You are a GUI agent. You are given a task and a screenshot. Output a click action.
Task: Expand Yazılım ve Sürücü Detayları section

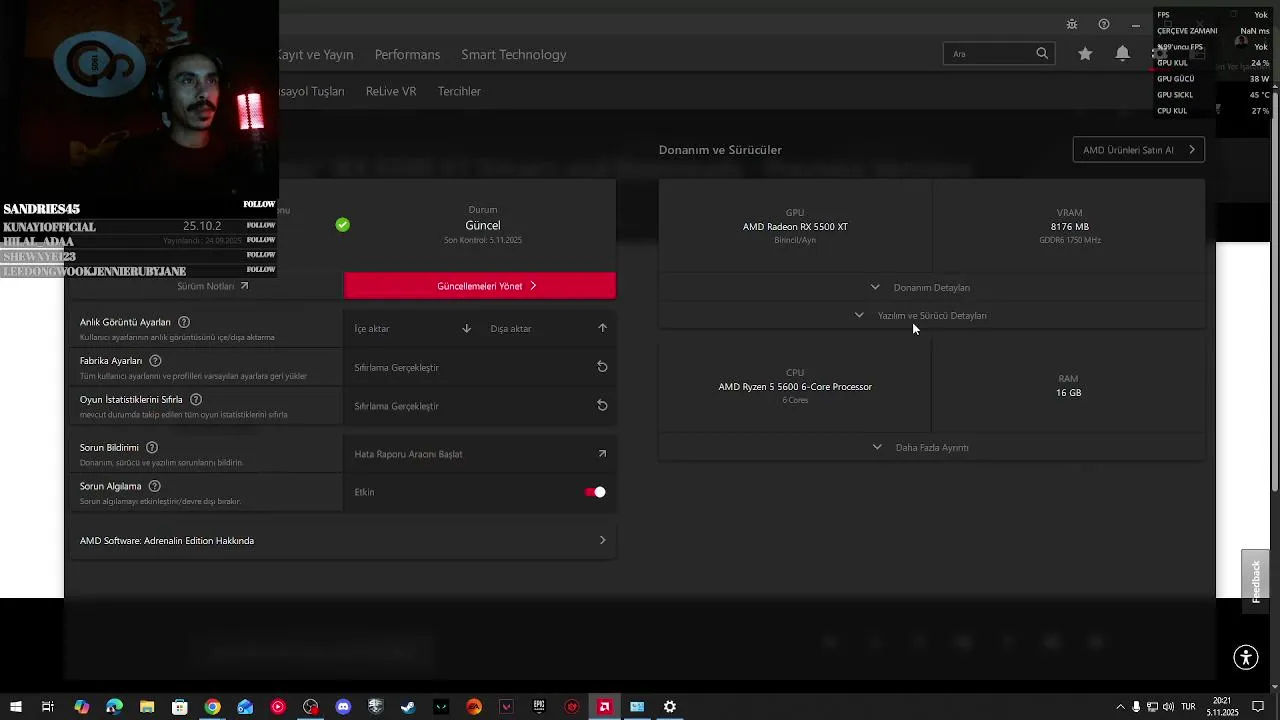pos(931,316)
